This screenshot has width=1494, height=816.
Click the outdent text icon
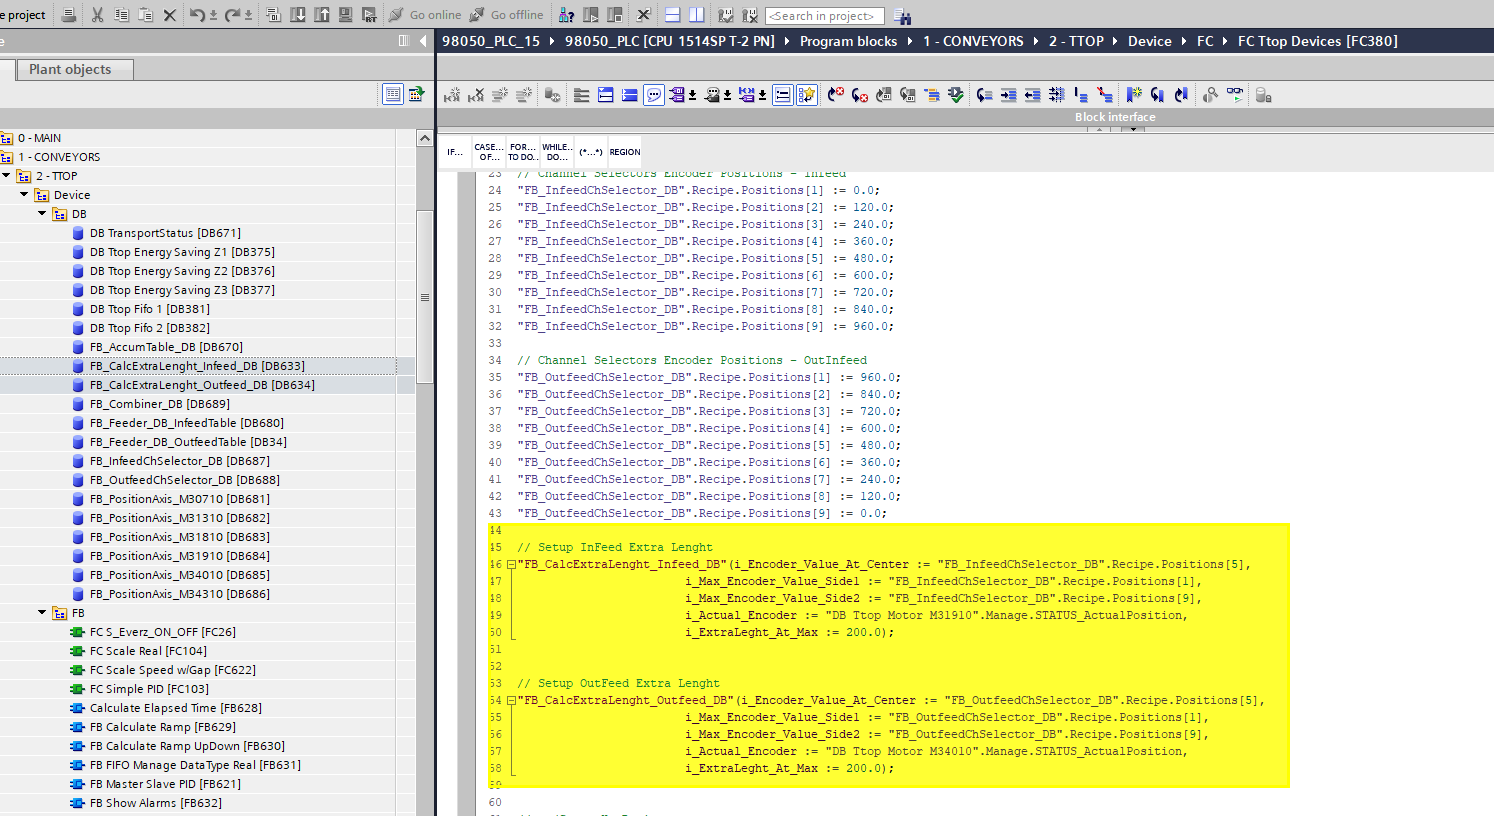pyautogui.click(x=1032, y=95)
